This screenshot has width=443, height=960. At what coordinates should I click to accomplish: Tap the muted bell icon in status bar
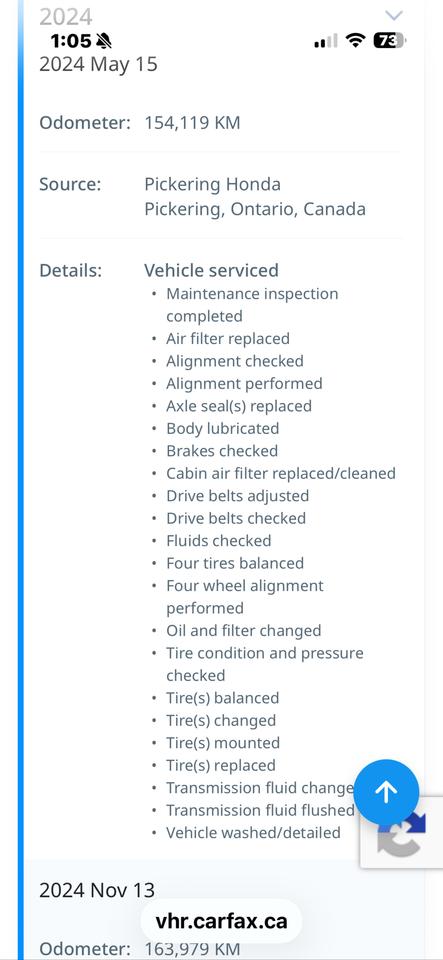click(104, 41)
